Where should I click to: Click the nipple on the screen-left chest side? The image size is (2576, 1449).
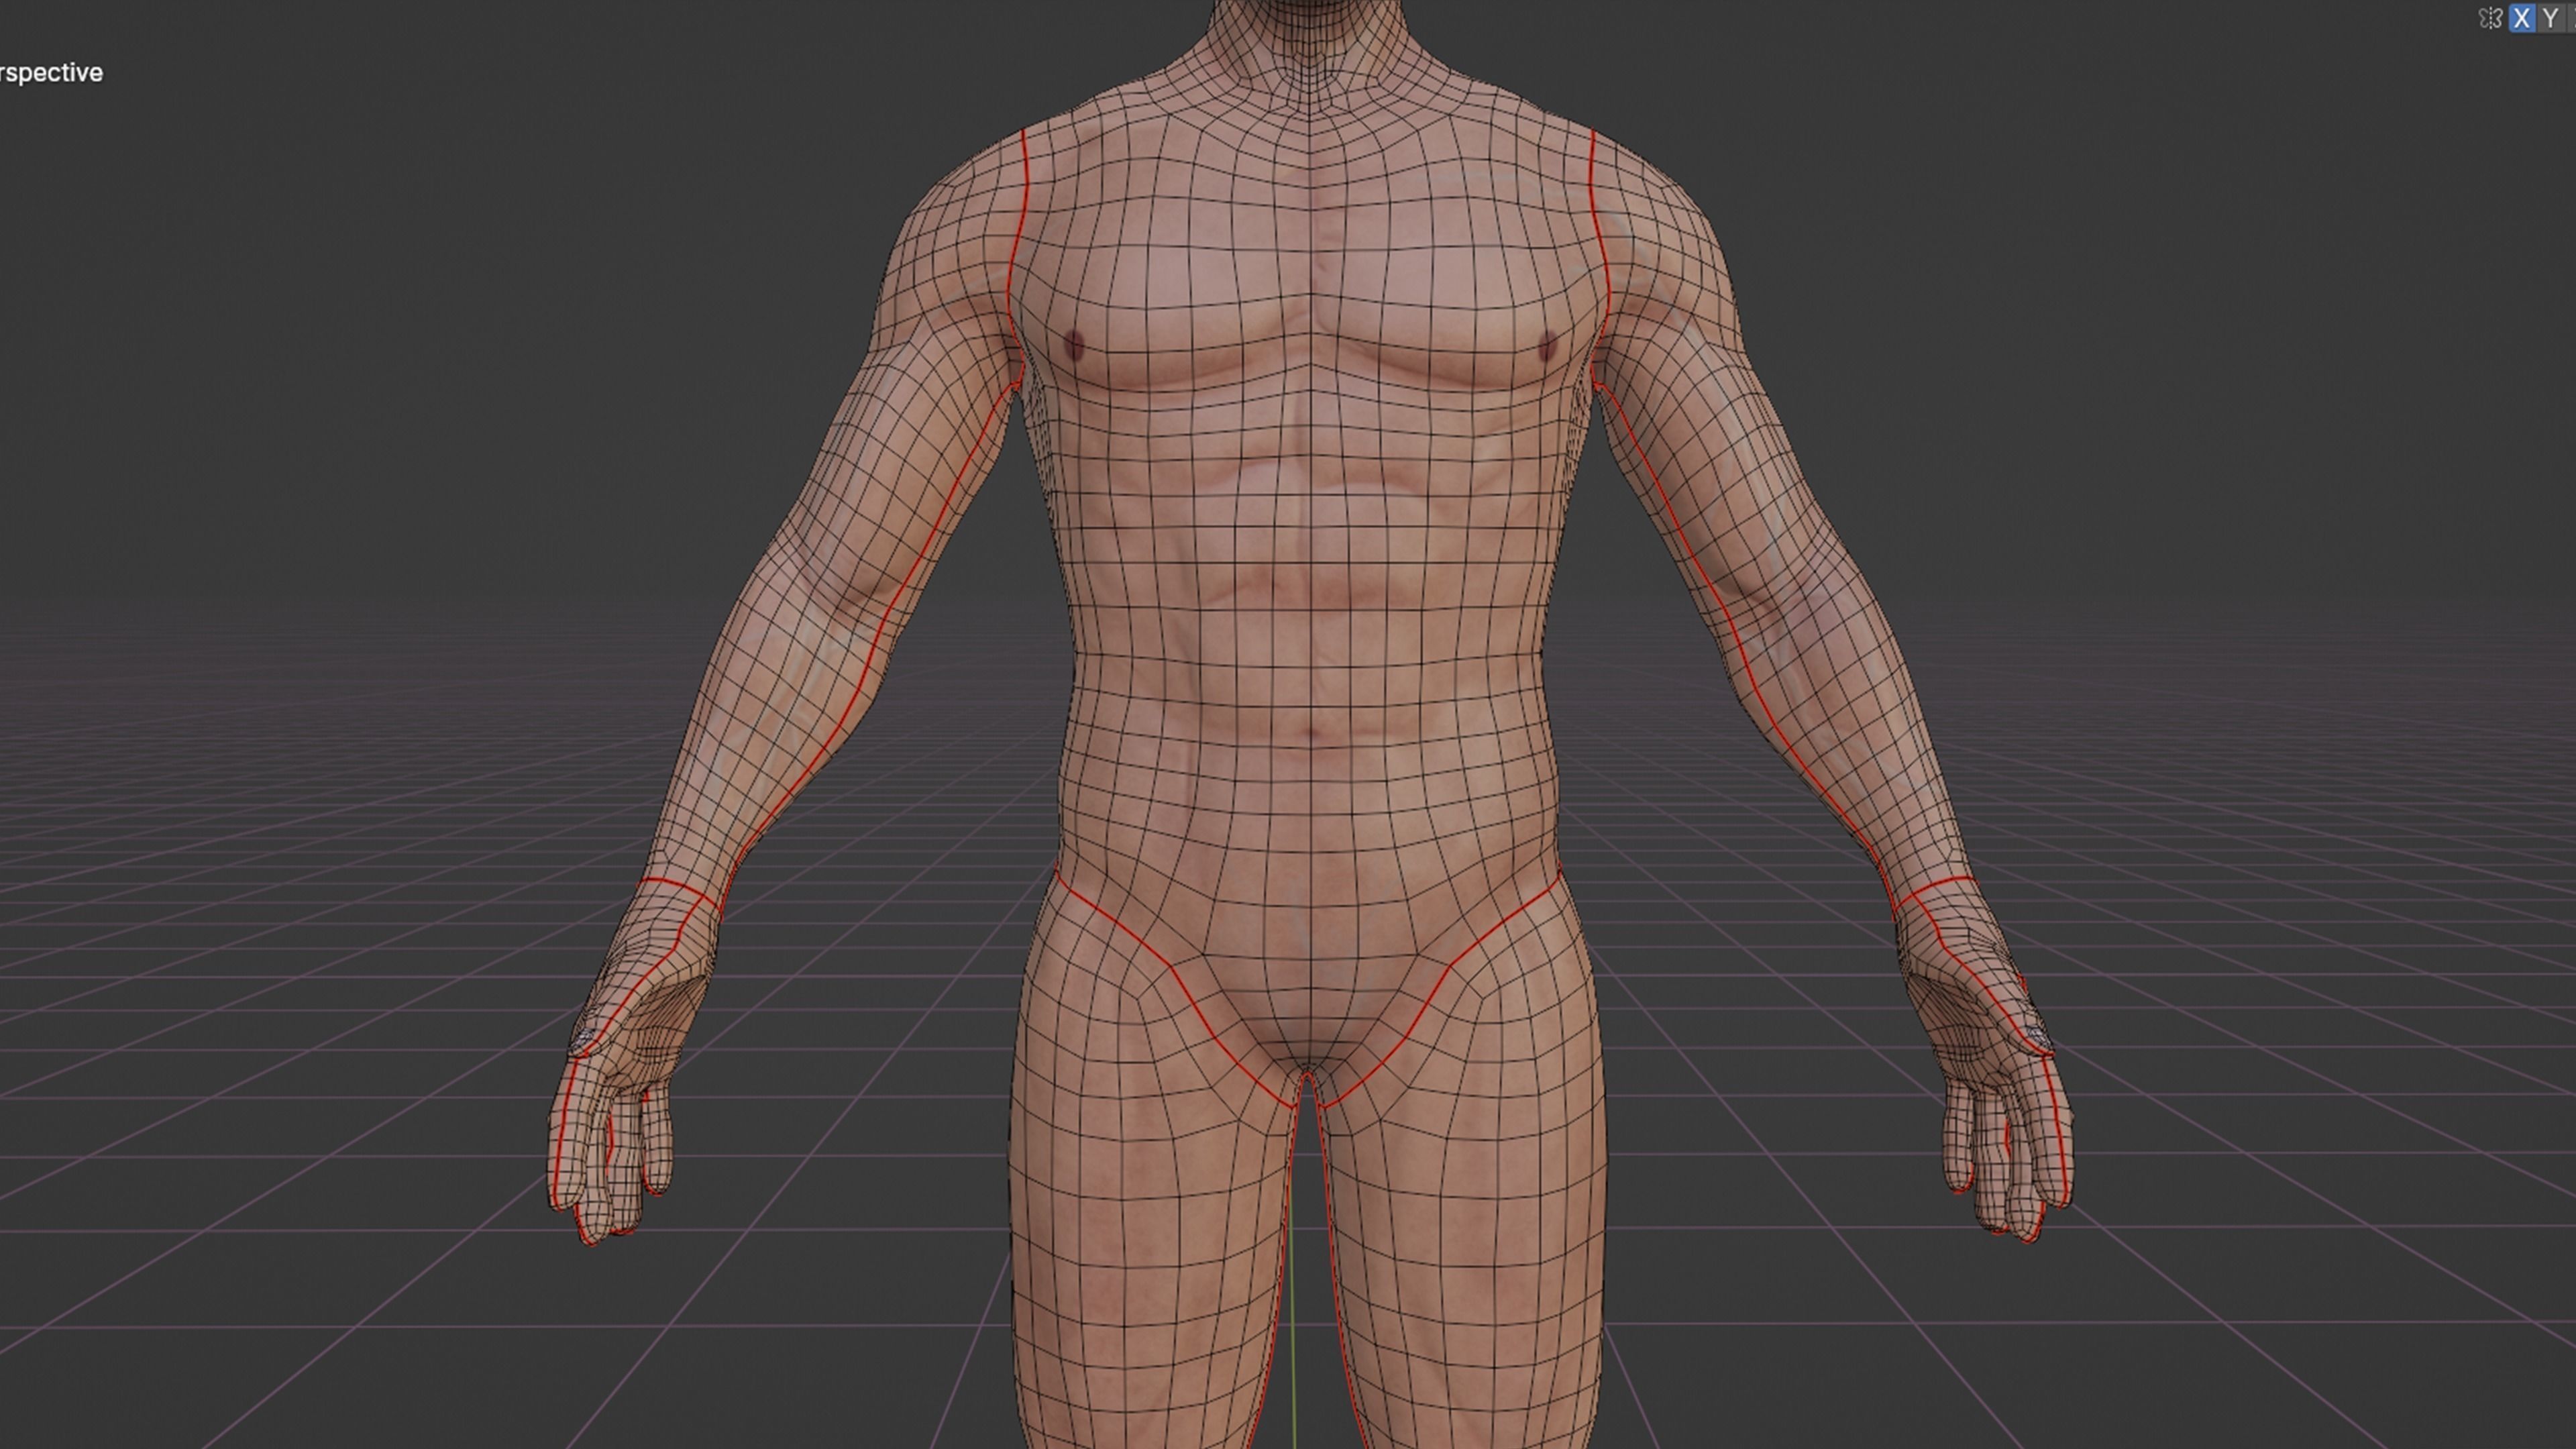1074,345
